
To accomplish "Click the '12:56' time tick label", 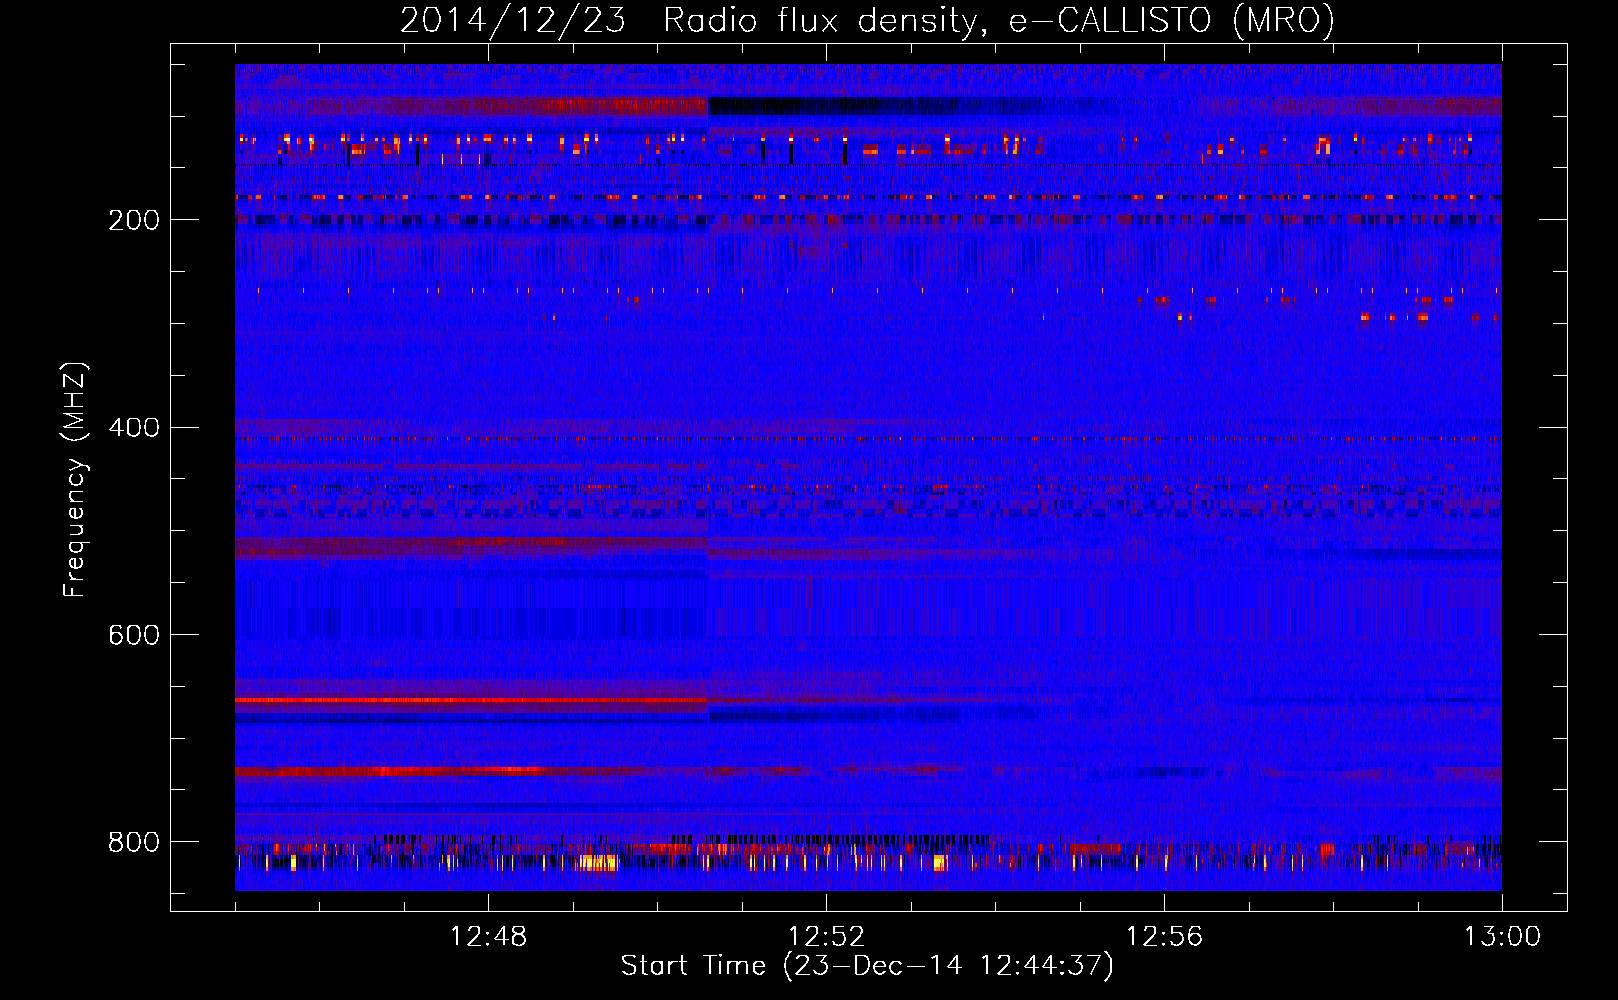I will (x=1164, y=937).
